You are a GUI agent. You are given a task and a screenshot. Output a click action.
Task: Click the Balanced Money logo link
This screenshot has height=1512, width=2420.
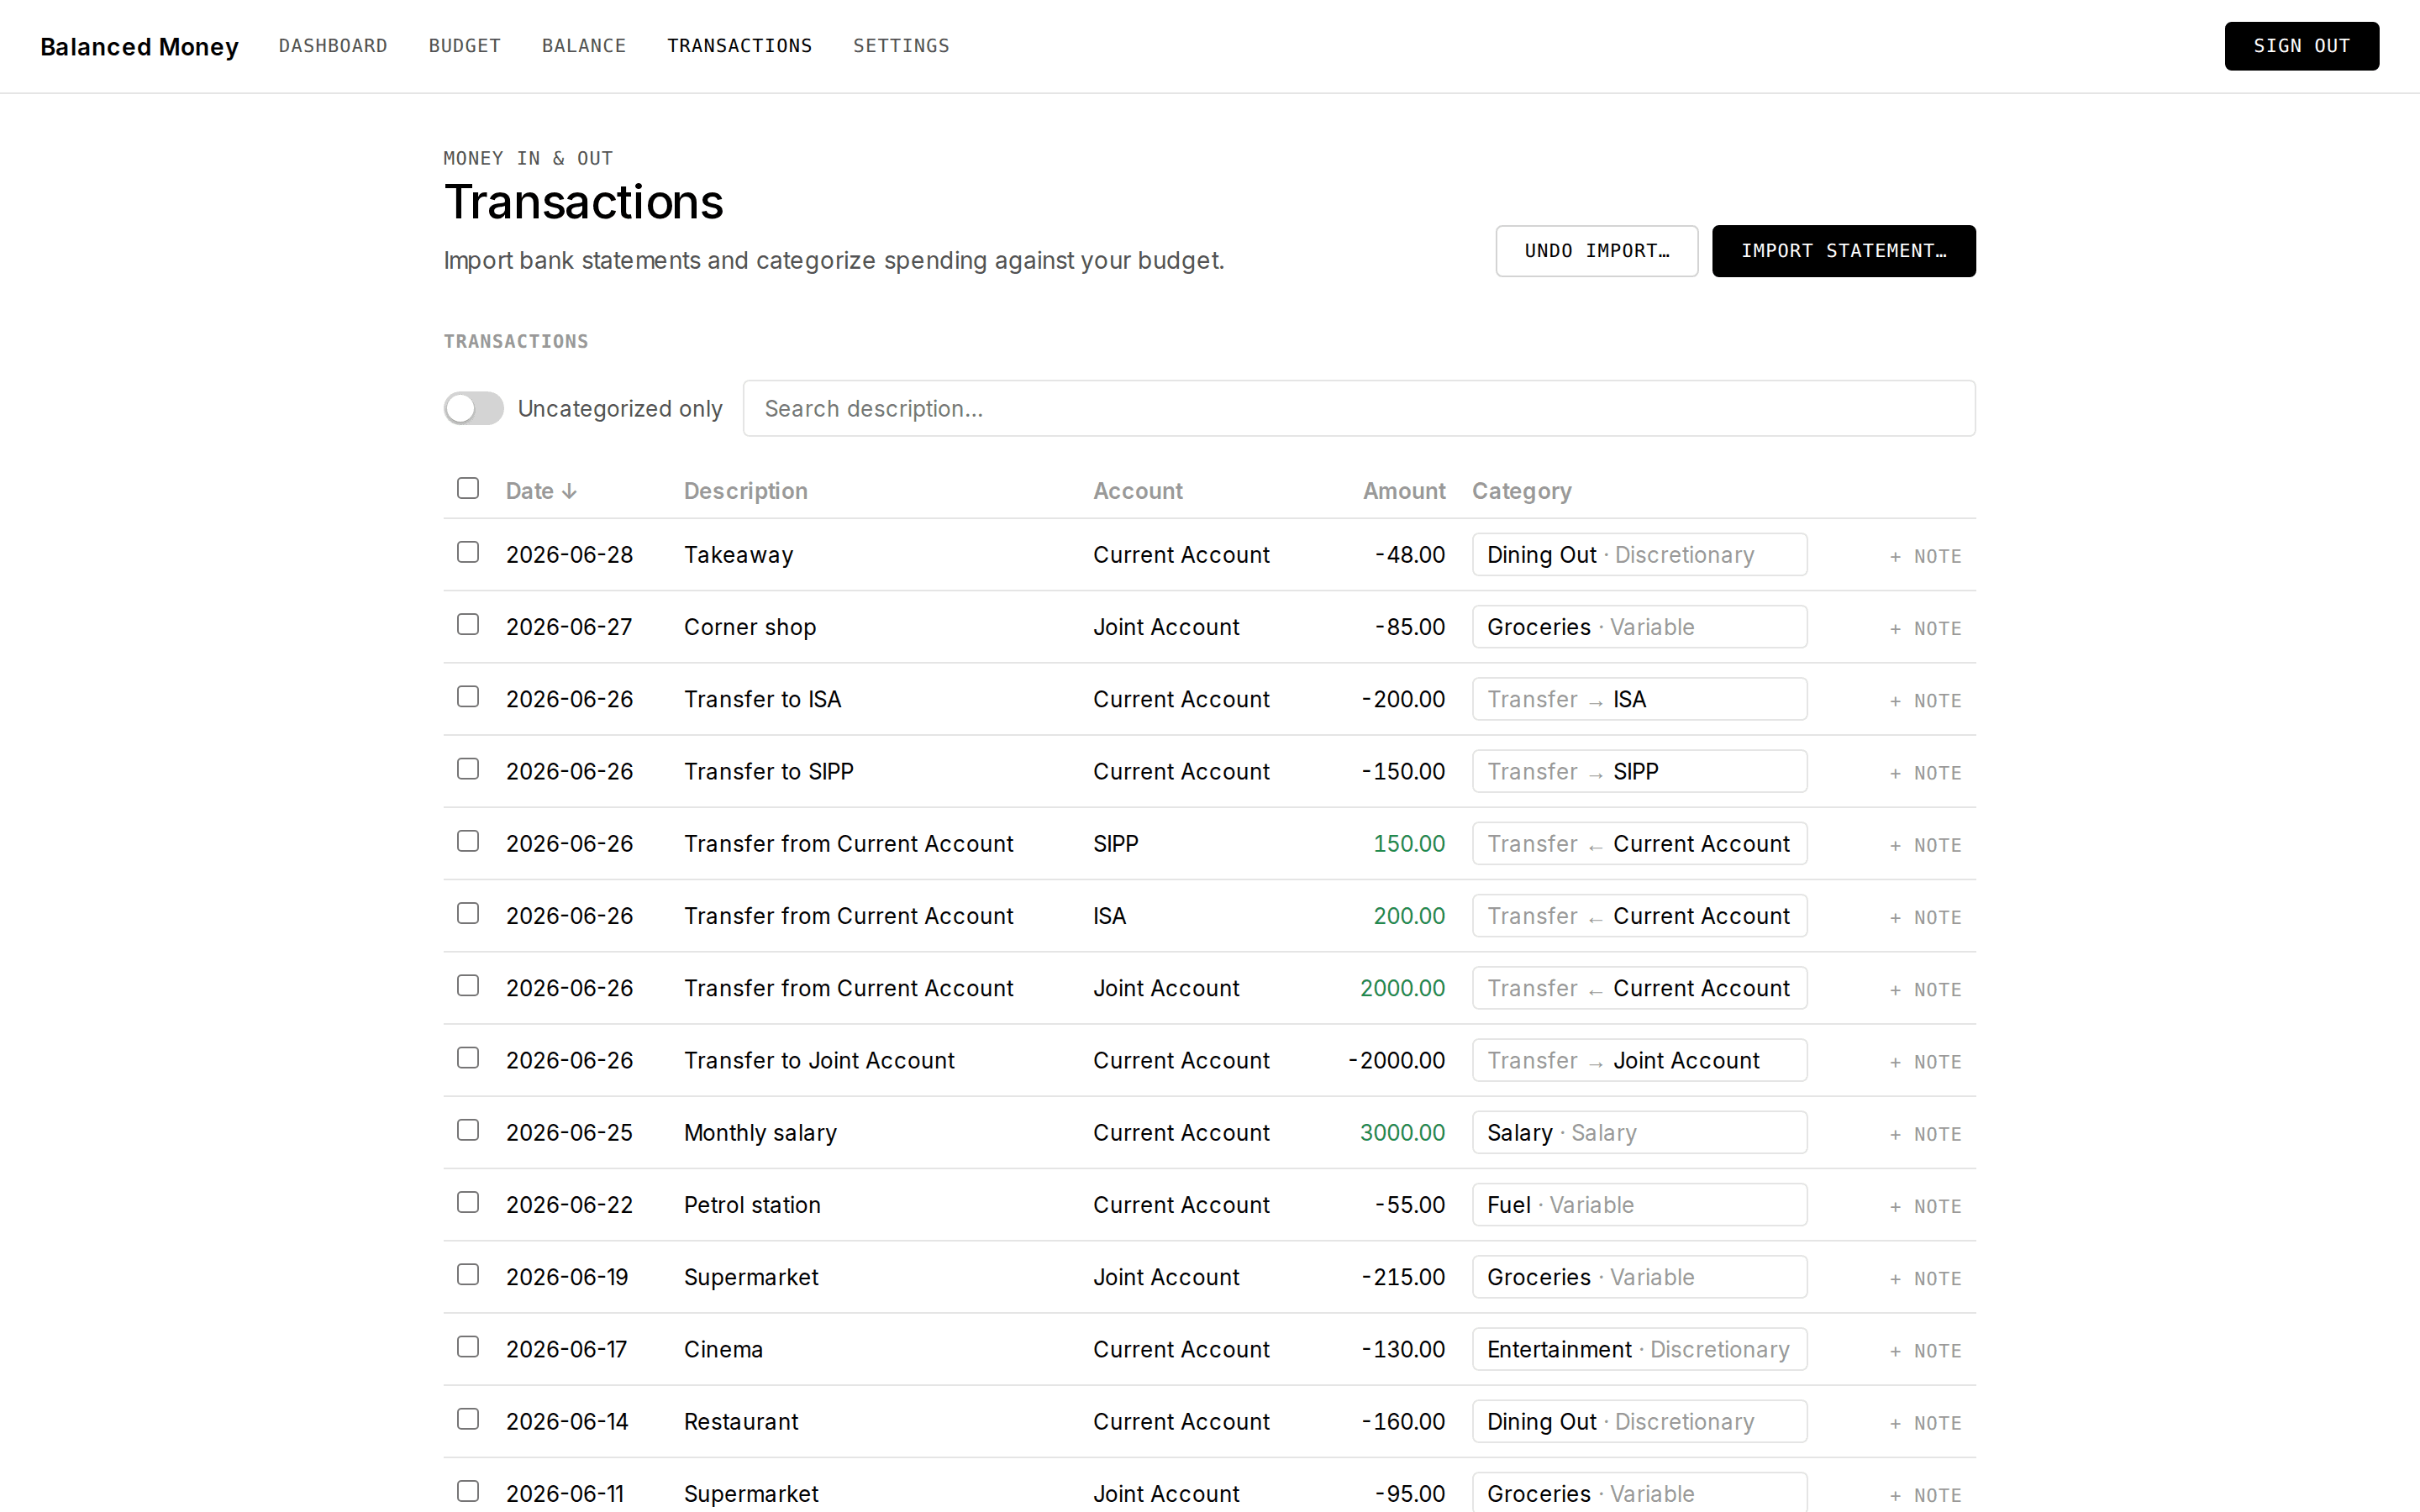click(x=139, y=47)
